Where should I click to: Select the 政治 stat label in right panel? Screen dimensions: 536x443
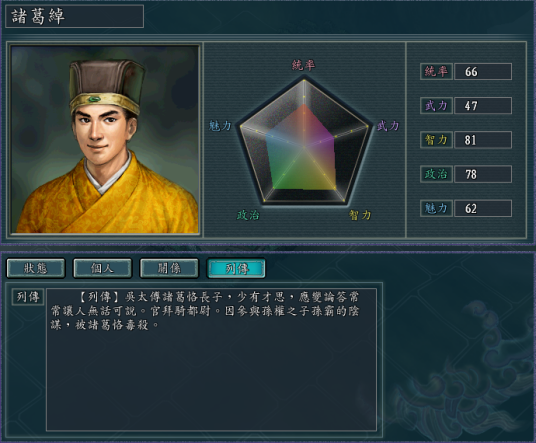436,174
